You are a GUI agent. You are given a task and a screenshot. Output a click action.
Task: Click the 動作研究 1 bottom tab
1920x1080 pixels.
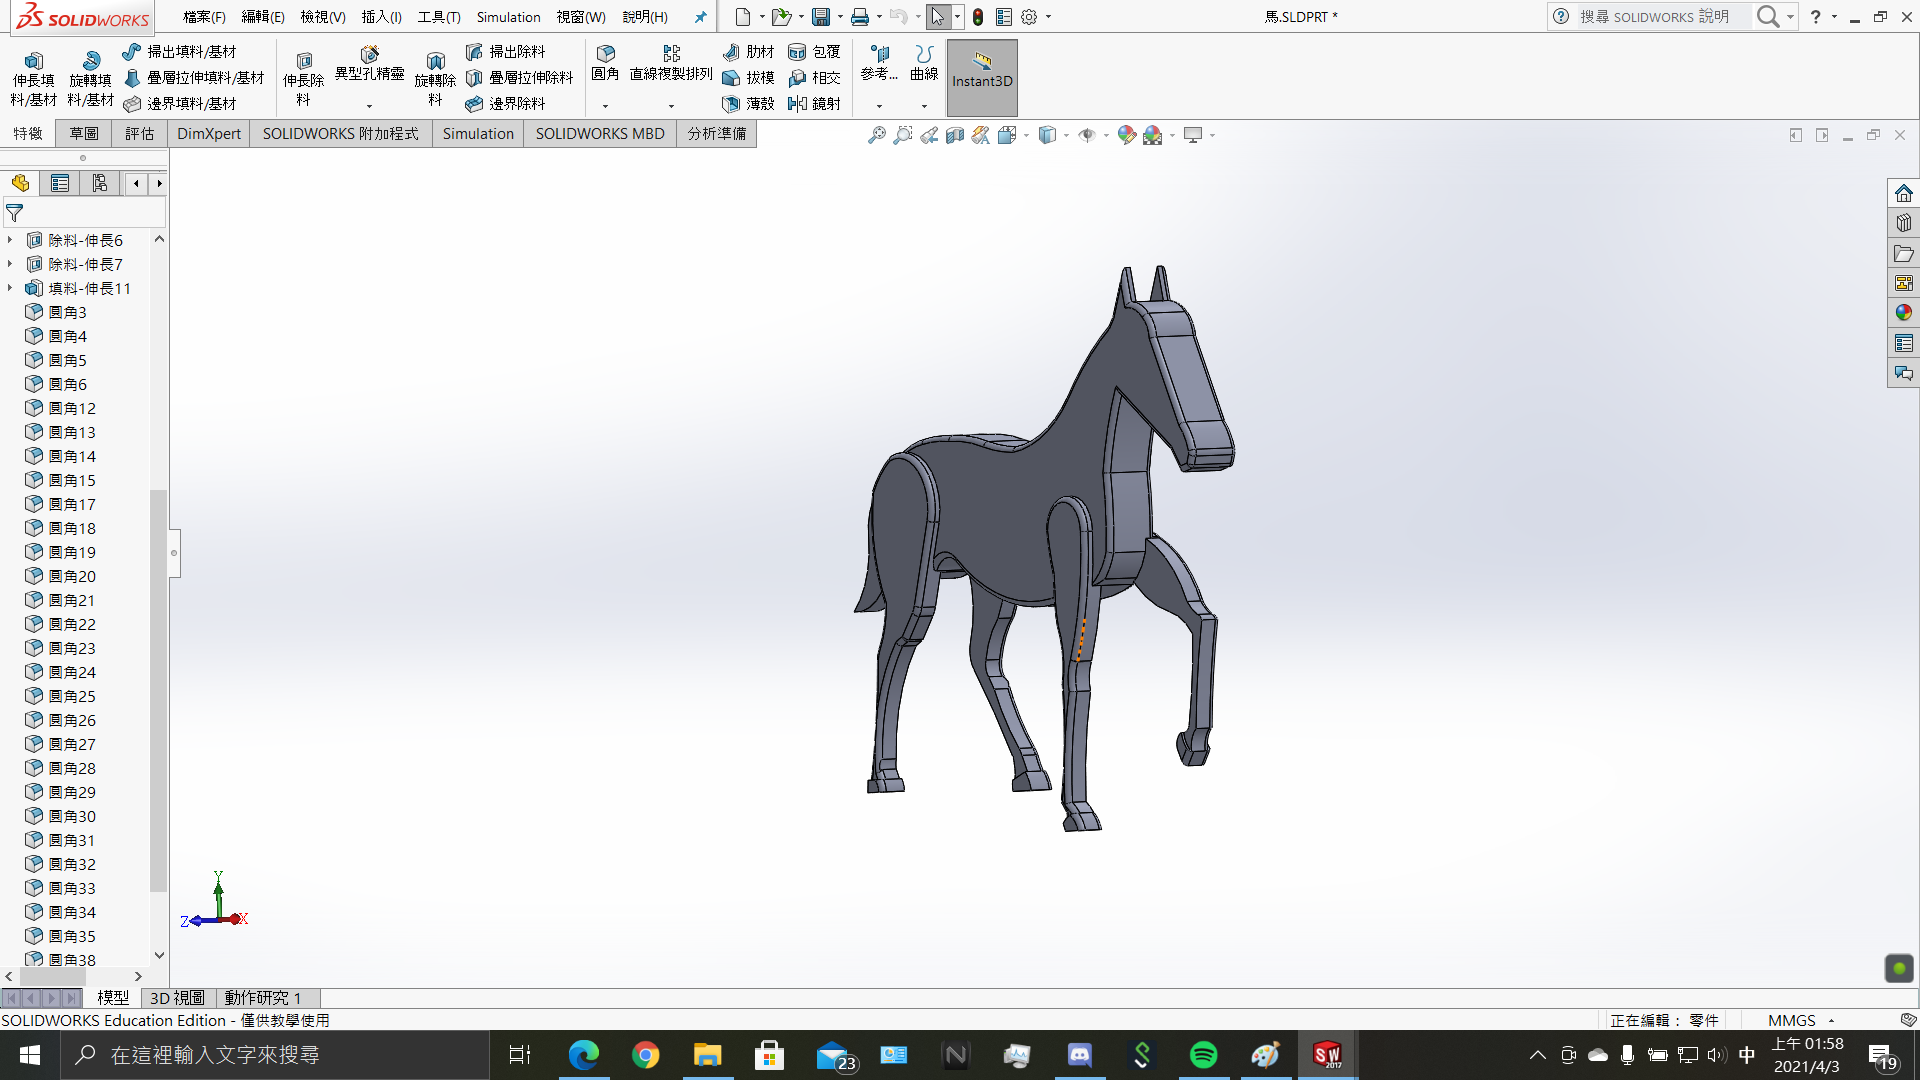click(x=262, y=997)
